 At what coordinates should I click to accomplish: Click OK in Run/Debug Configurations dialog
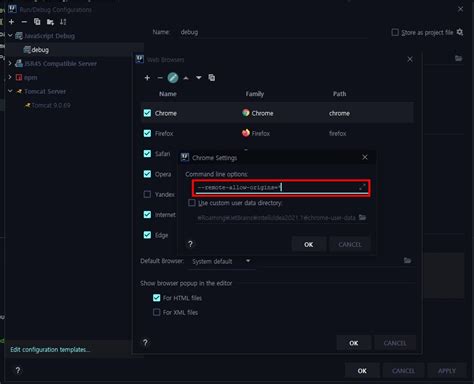click(x=362, y=371)
